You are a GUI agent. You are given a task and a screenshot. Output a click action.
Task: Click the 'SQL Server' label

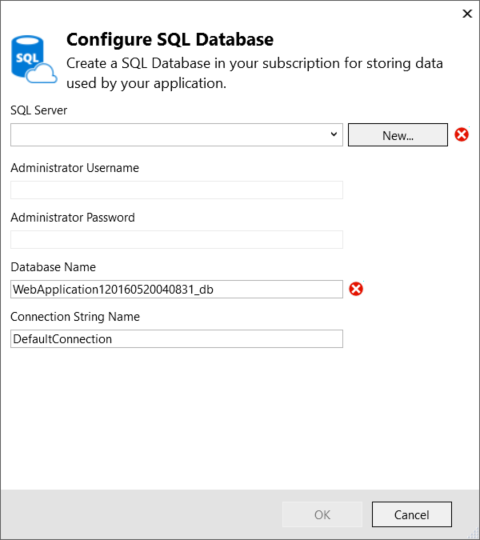[x=39, y=110]
